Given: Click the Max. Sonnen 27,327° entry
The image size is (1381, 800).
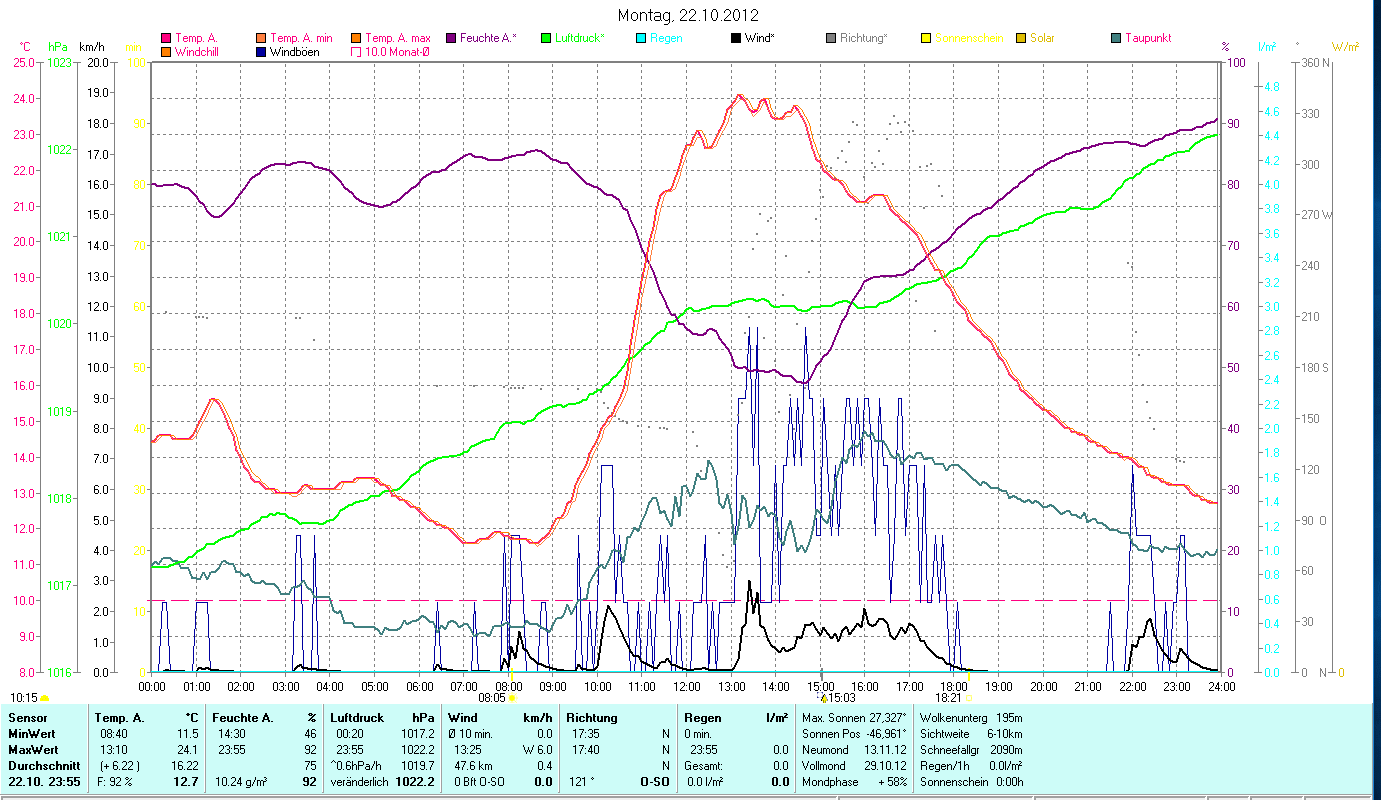Looking at the screenshot, I should 855,718.
